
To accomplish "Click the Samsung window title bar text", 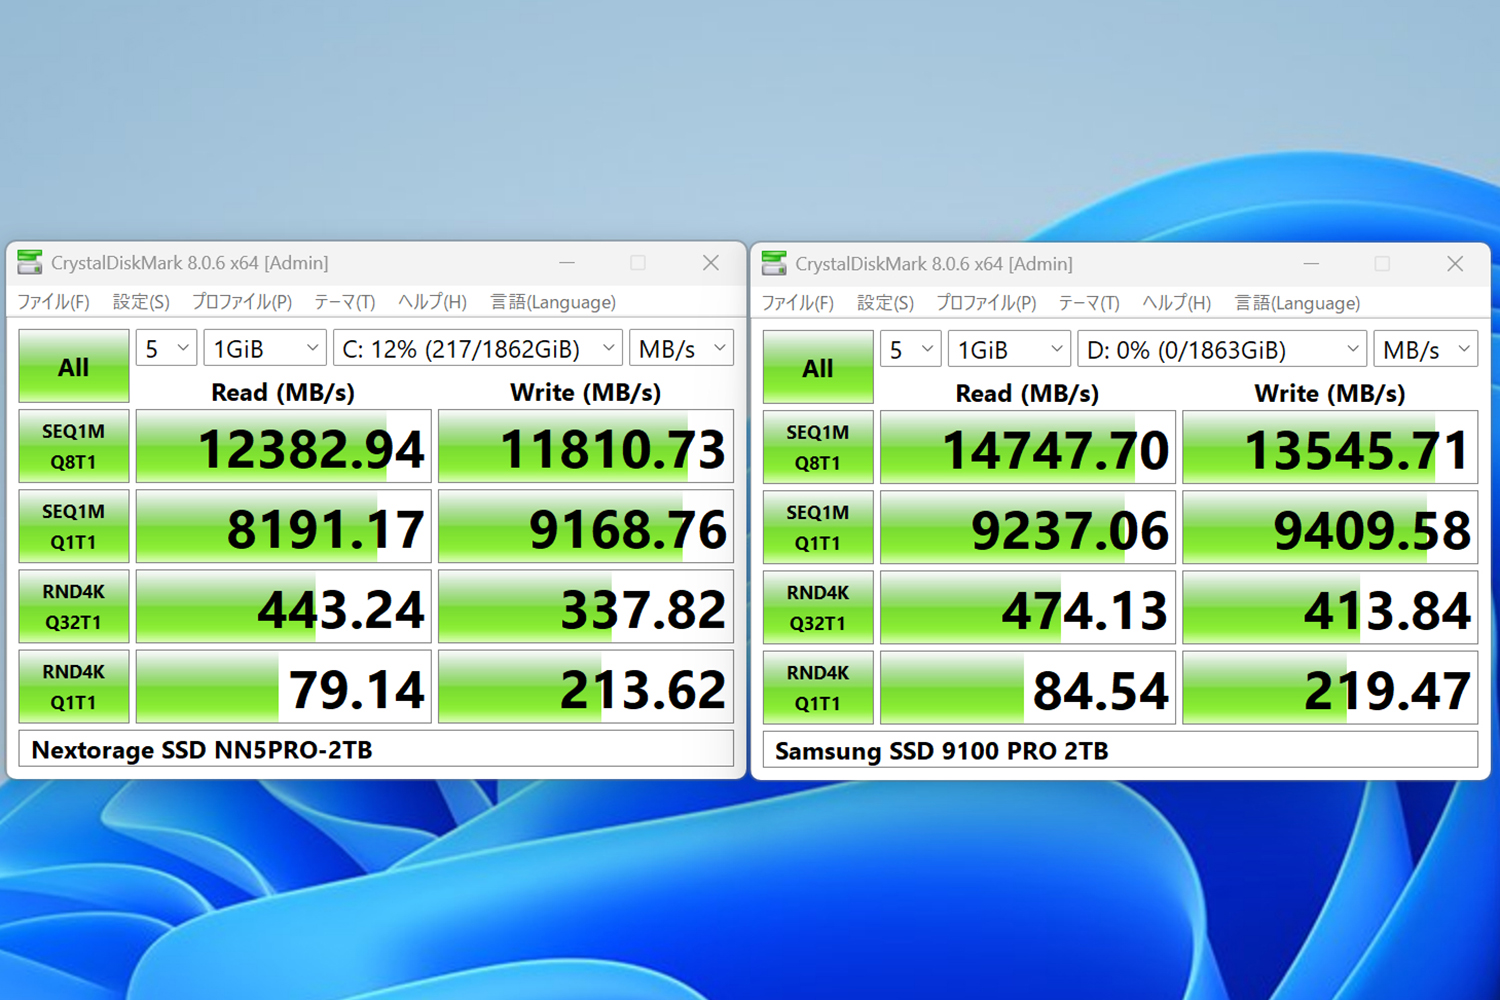I will [x=934, y=264].
